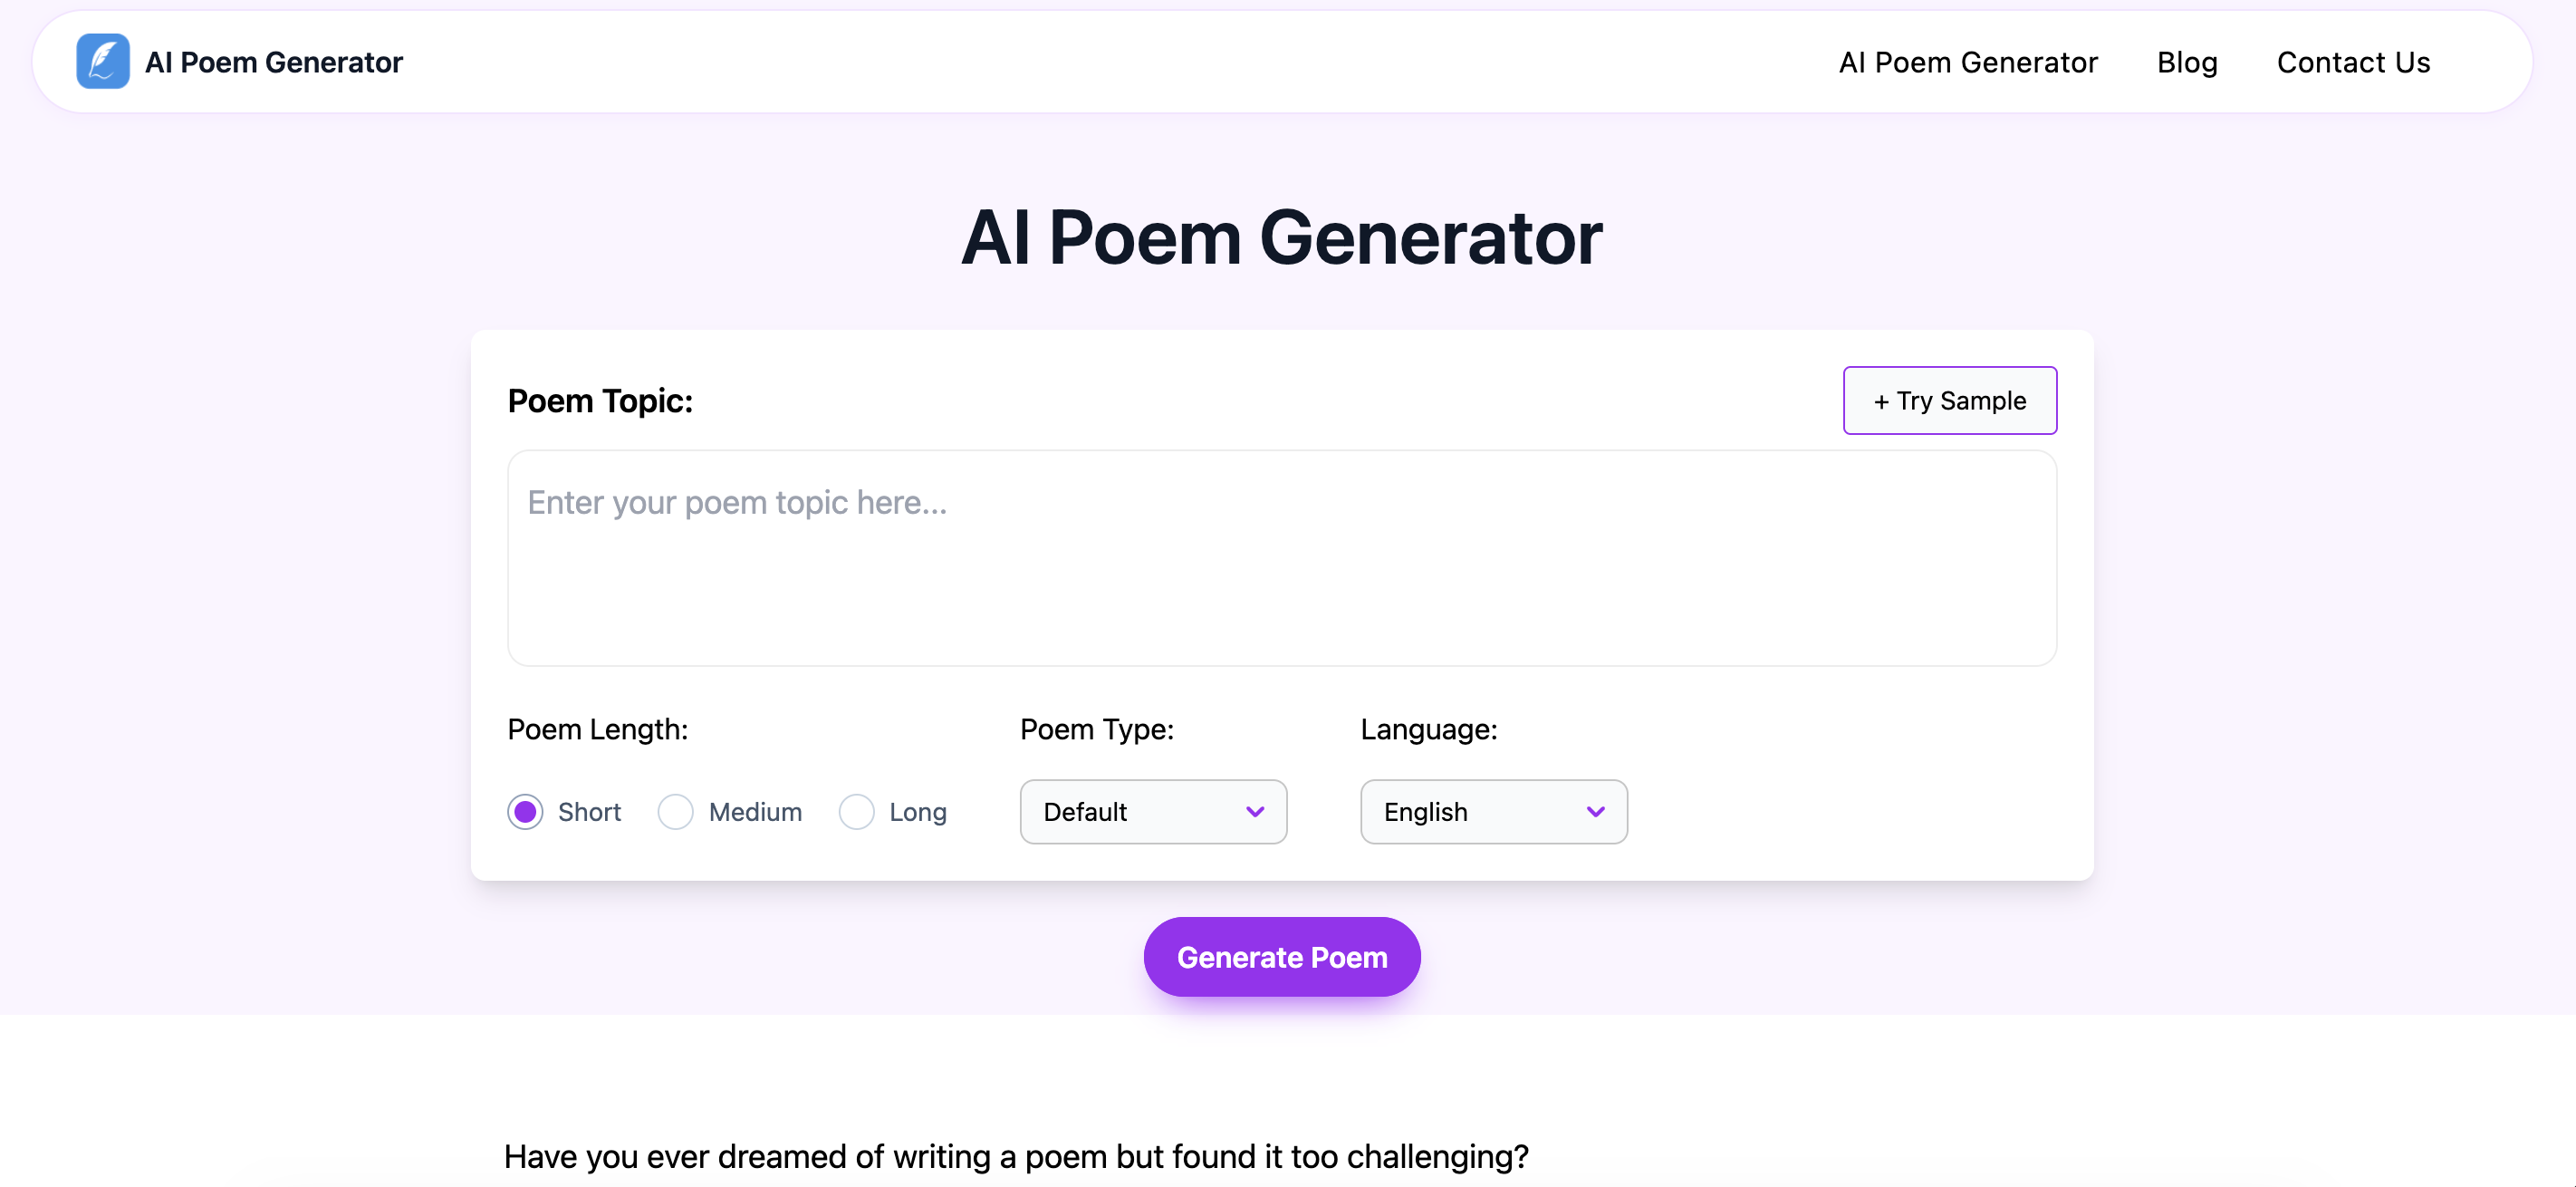The width and height of the screenshot is (2576, 1187).
Task: Select the Short poem length radio button
Action: click(525, 812)
